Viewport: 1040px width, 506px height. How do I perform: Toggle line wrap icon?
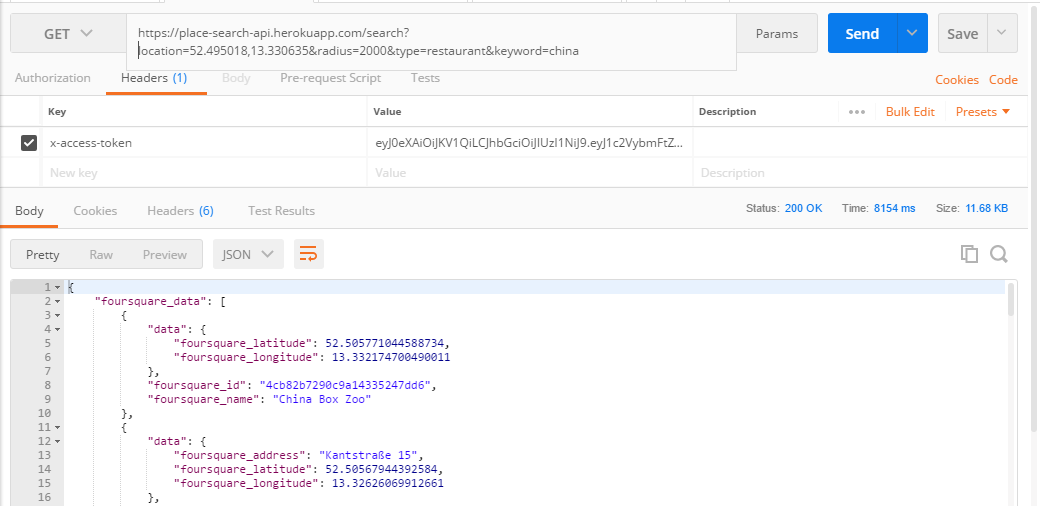[x=308, y=254]
